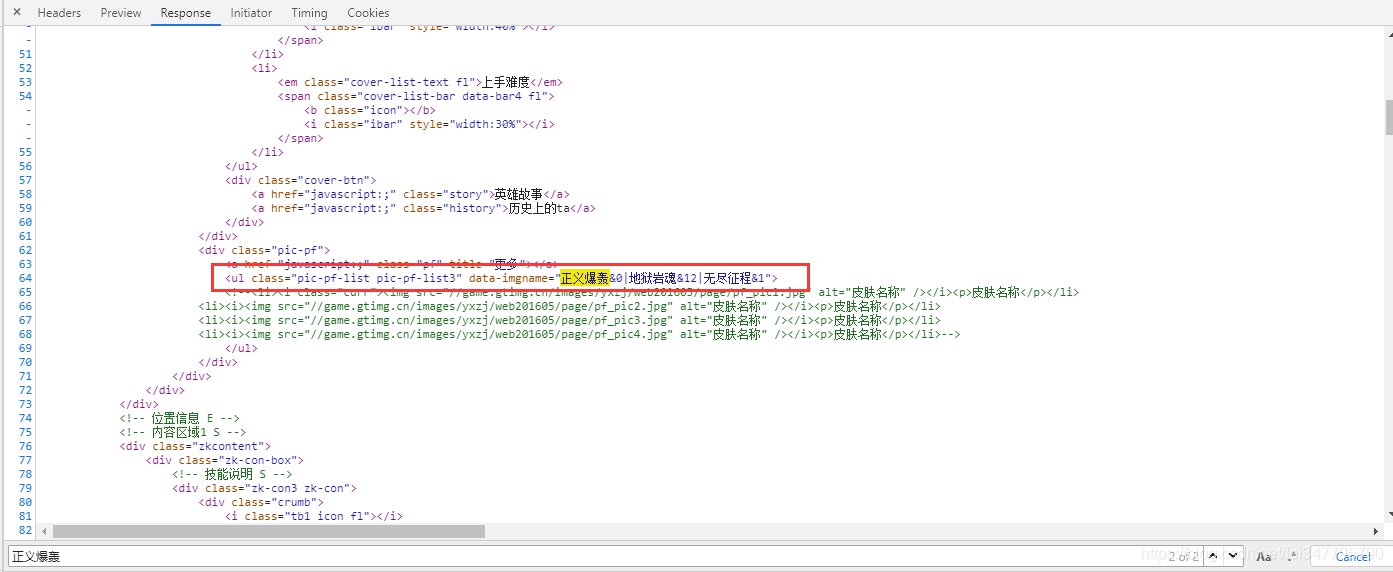Click line number 64 in the gutter

point(25,278)
